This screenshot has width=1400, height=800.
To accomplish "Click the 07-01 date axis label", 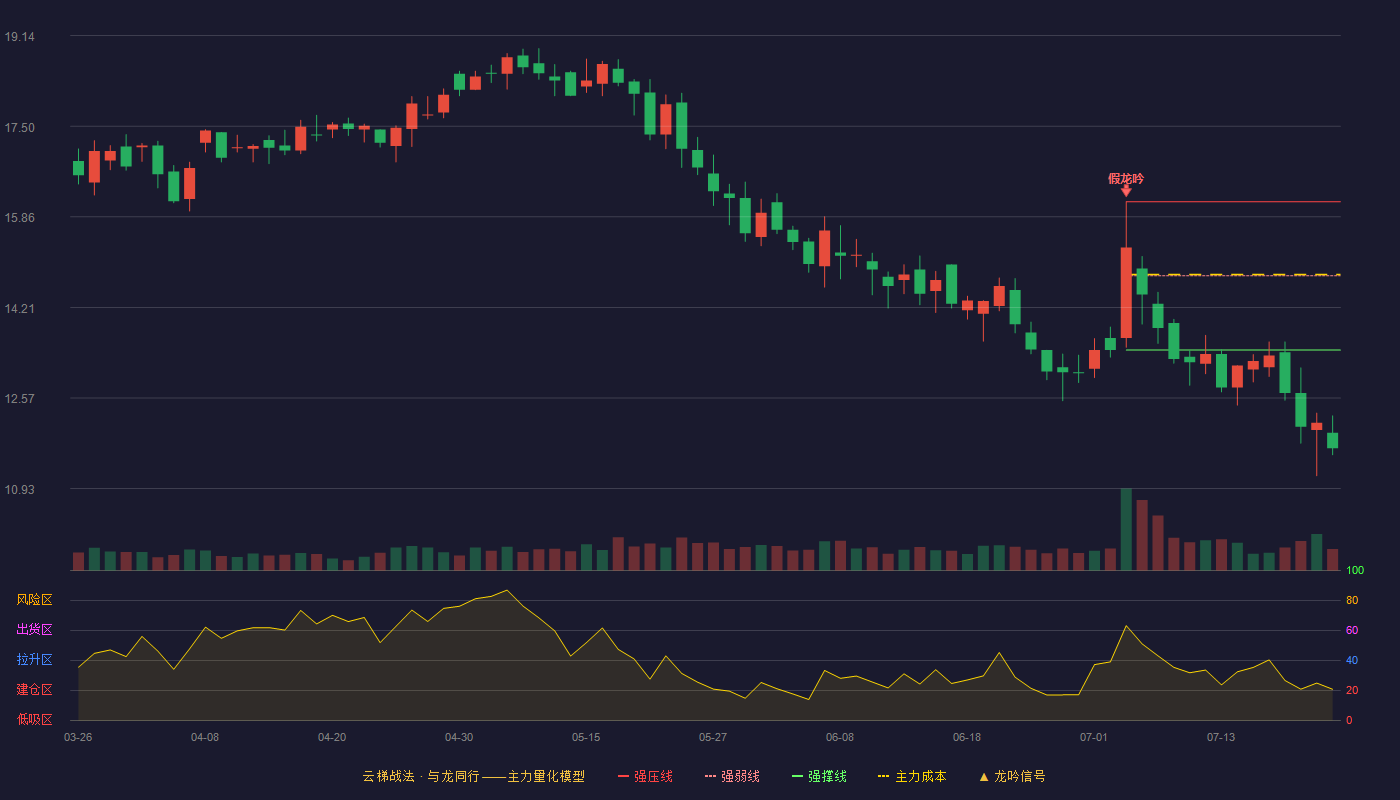I will (1094, 737).
